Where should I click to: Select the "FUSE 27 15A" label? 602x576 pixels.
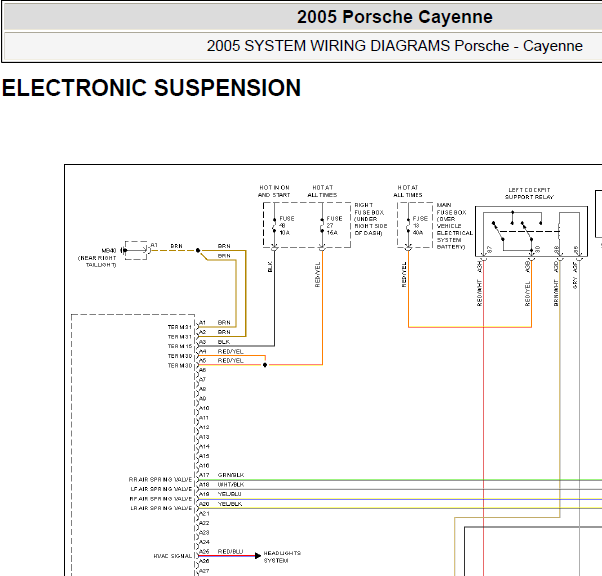click(x=334, y=226)
